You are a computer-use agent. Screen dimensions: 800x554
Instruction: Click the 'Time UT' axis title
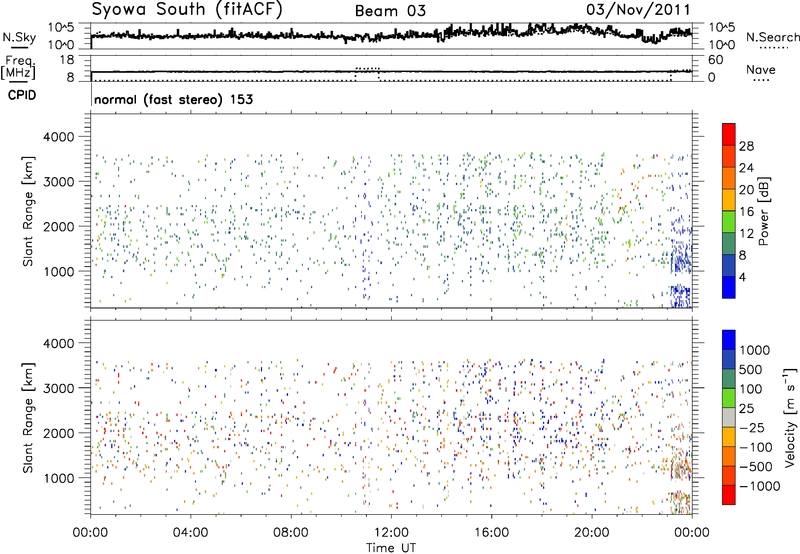391,548
